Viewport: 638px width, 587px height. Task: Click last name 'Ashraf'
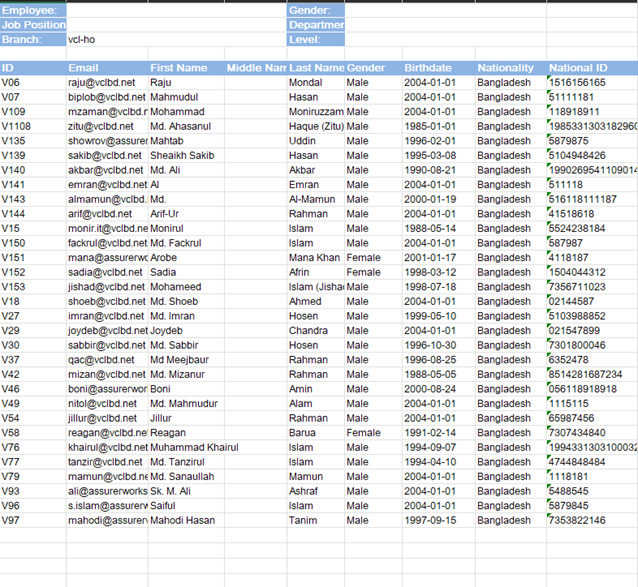click(x=316, y=493)
